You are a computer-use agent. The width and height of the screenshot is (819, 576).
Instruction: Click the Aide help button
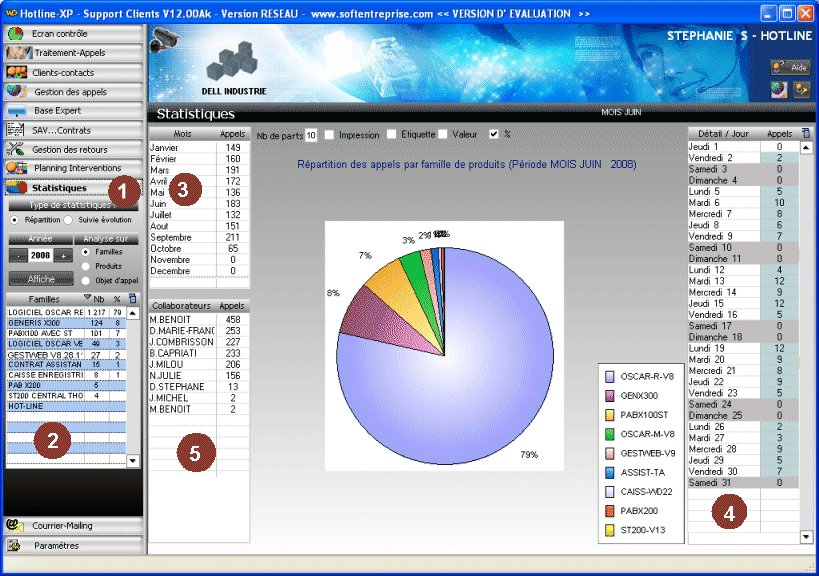coord(790,67)
